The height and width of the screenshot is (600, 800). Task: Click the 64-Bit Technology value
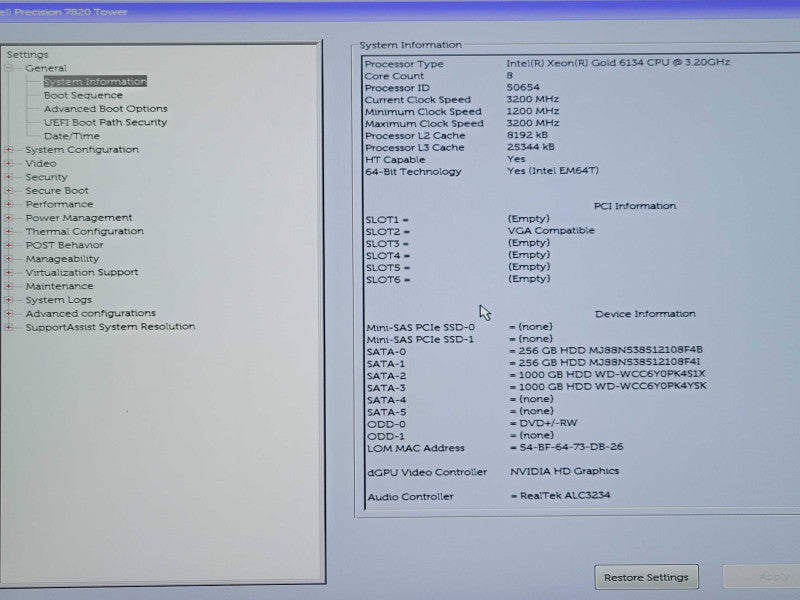[x=553, y=171]
